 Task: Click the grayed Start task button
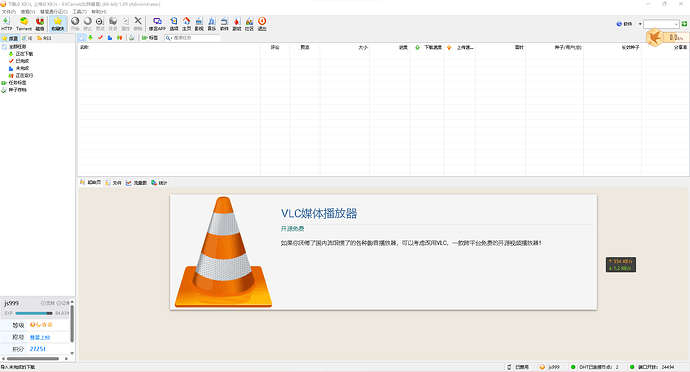pos(75,24)
